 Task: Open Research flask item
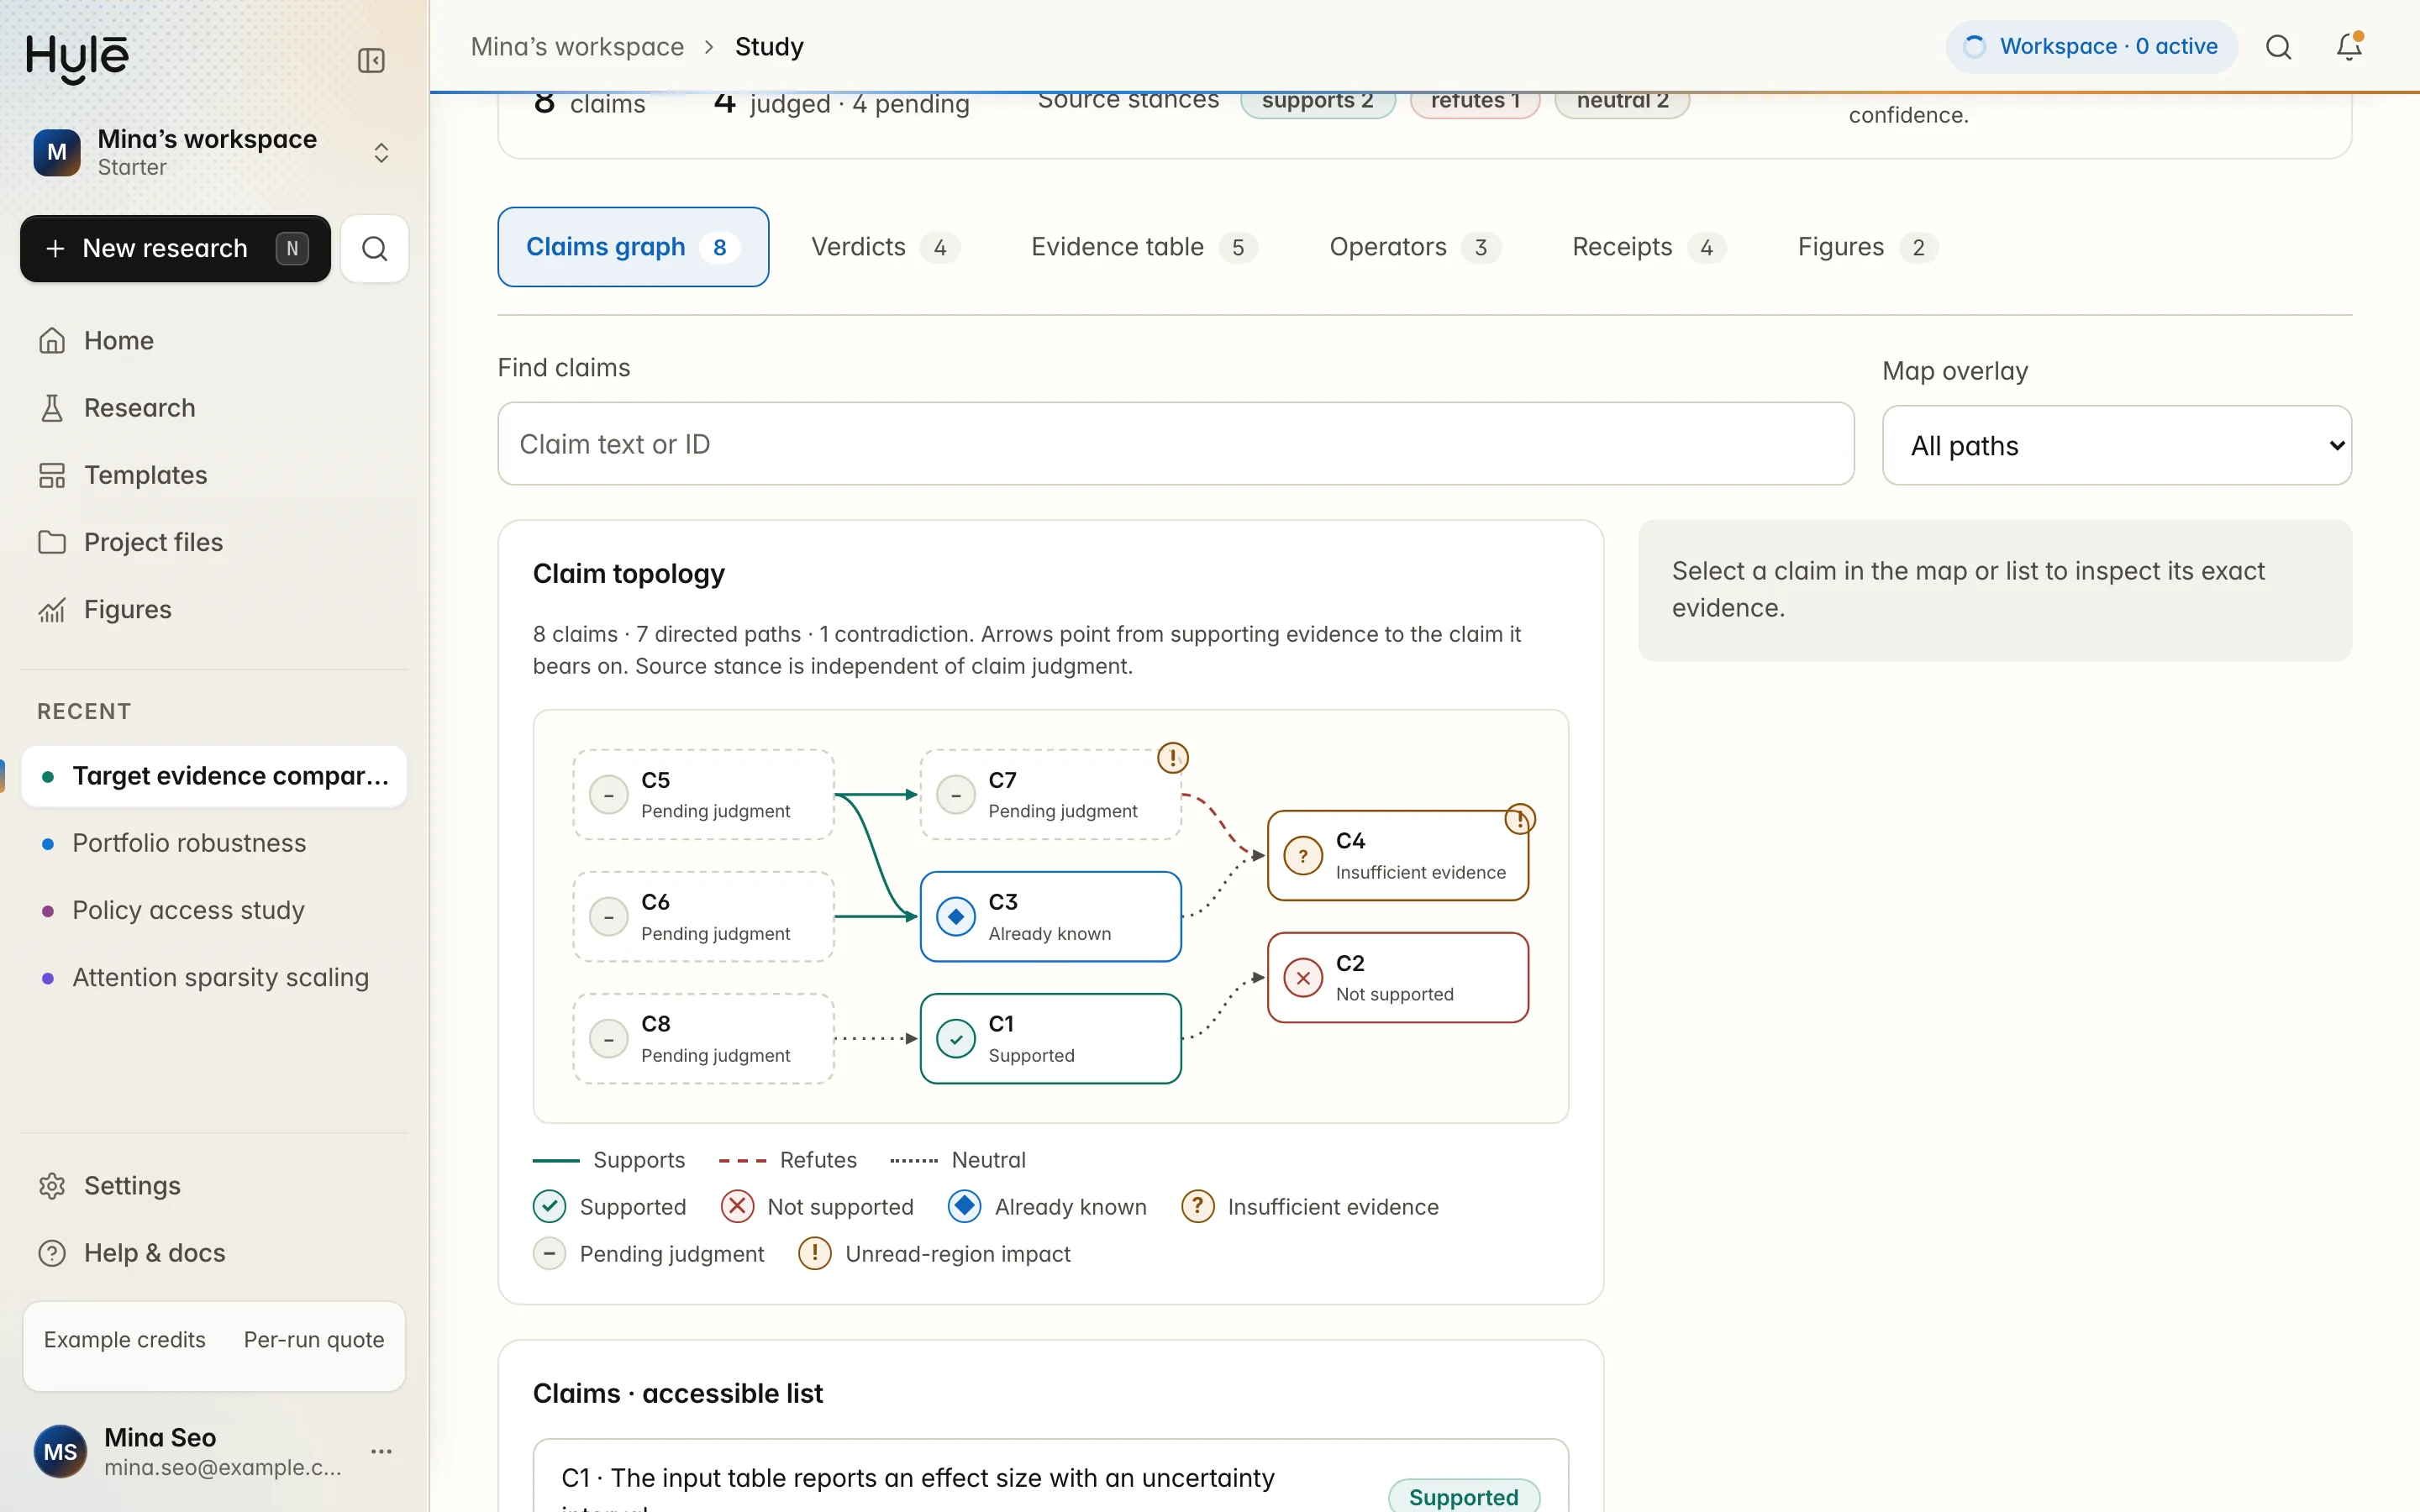click(214, 408)
